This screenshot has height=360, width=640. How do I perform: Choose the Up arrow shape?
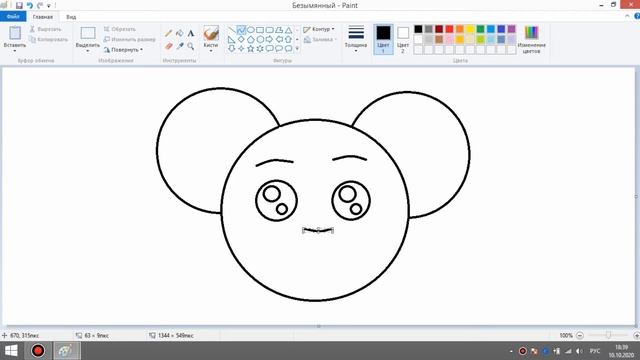pos(288,39)
